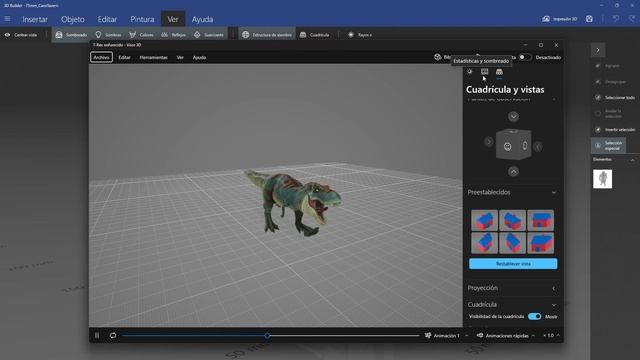Select the third top-row preset view
Screen dimensions: 640x360
[x=540, y=220]
